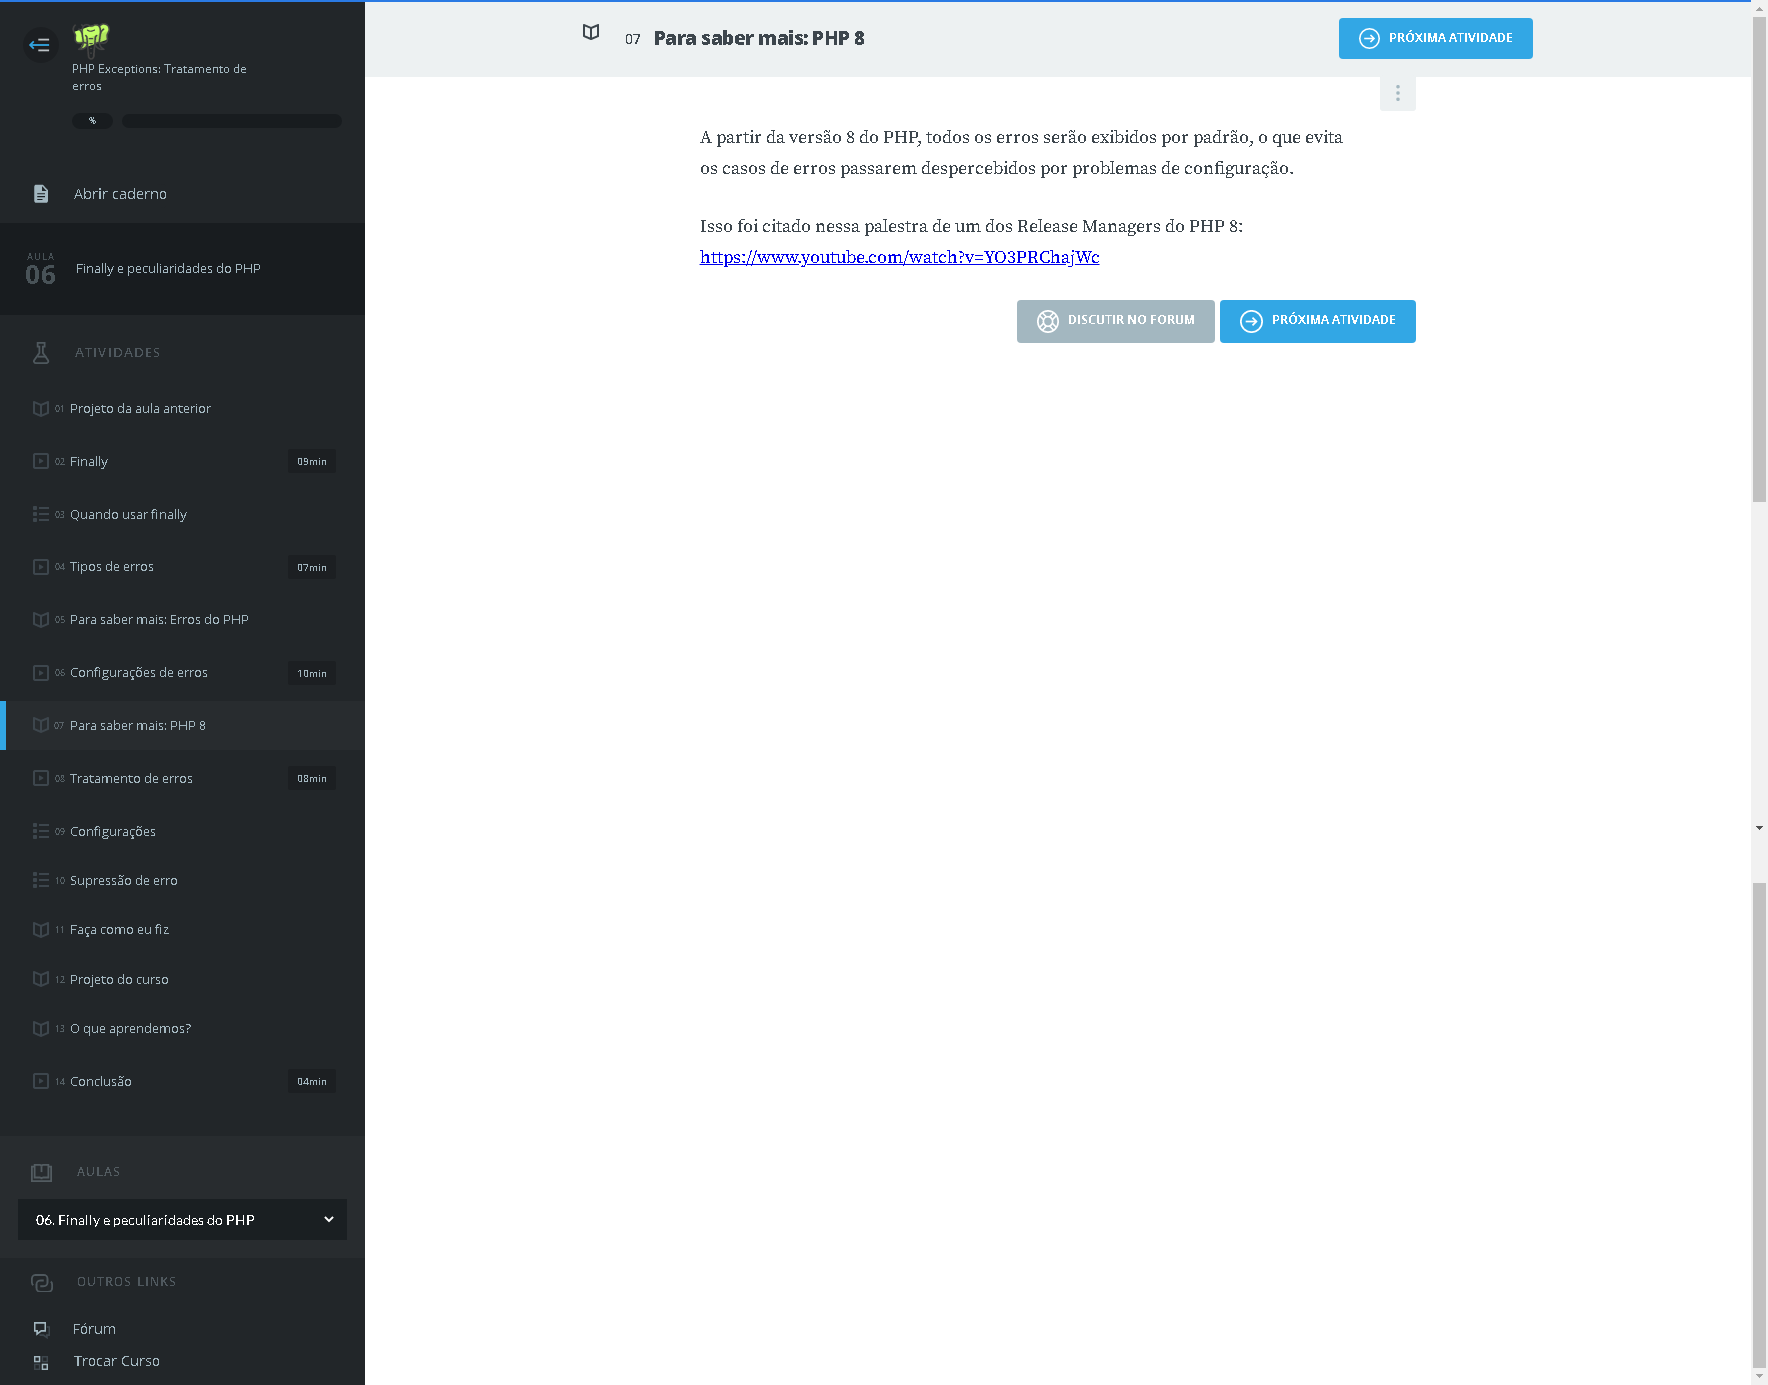Click the page vertical scrollbar thumb
1768x1385 pixels.
(1759, 260)
